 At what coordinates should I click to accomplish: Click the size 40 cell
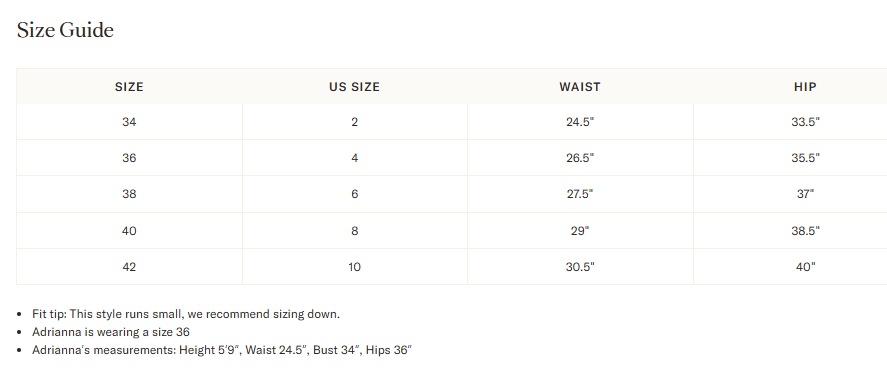(x=129, y=231)
